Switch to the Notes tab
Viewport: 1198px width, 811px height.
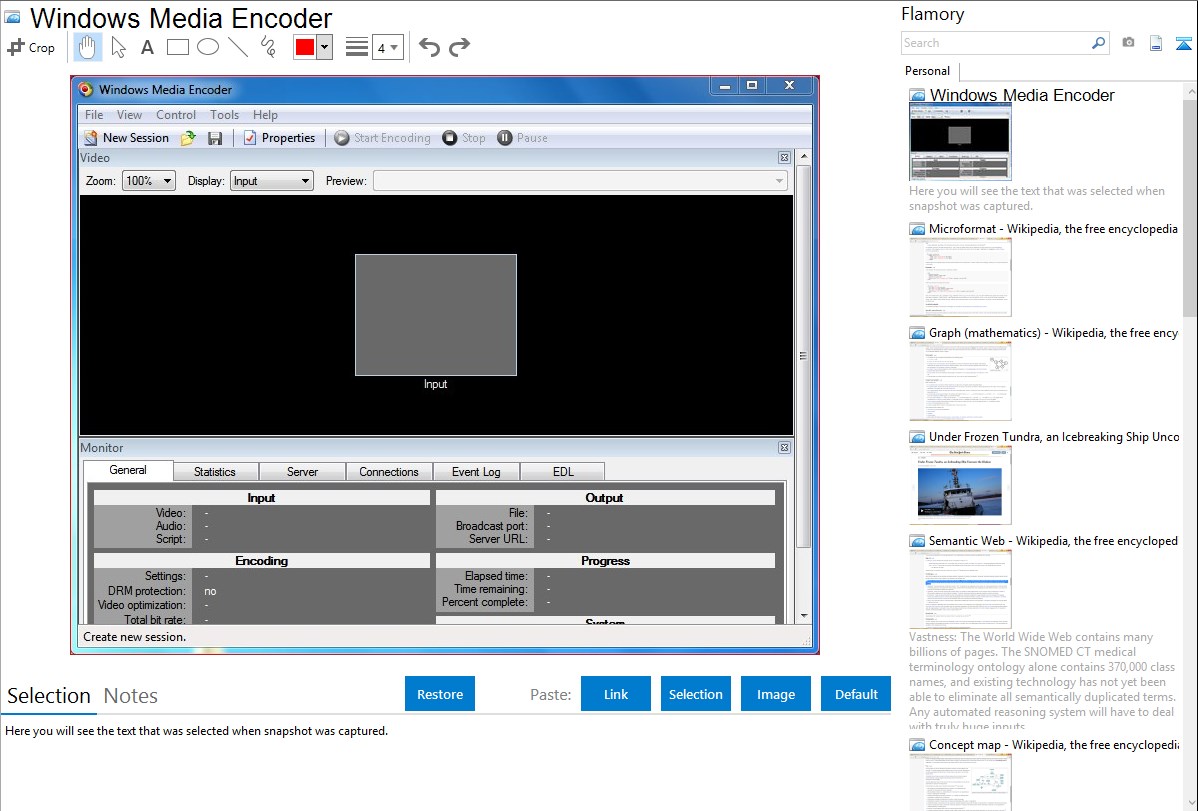tap(131, 696)
